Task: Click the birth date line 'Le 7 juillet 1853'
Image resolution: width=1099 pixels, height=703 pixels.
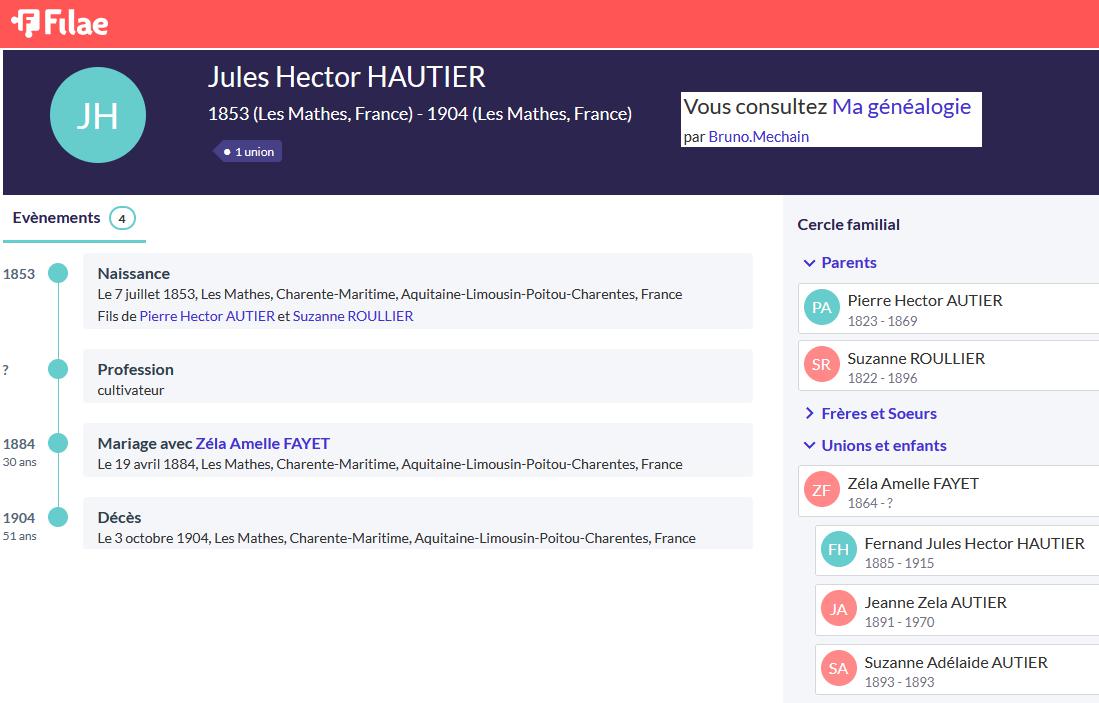Action: 390,294
